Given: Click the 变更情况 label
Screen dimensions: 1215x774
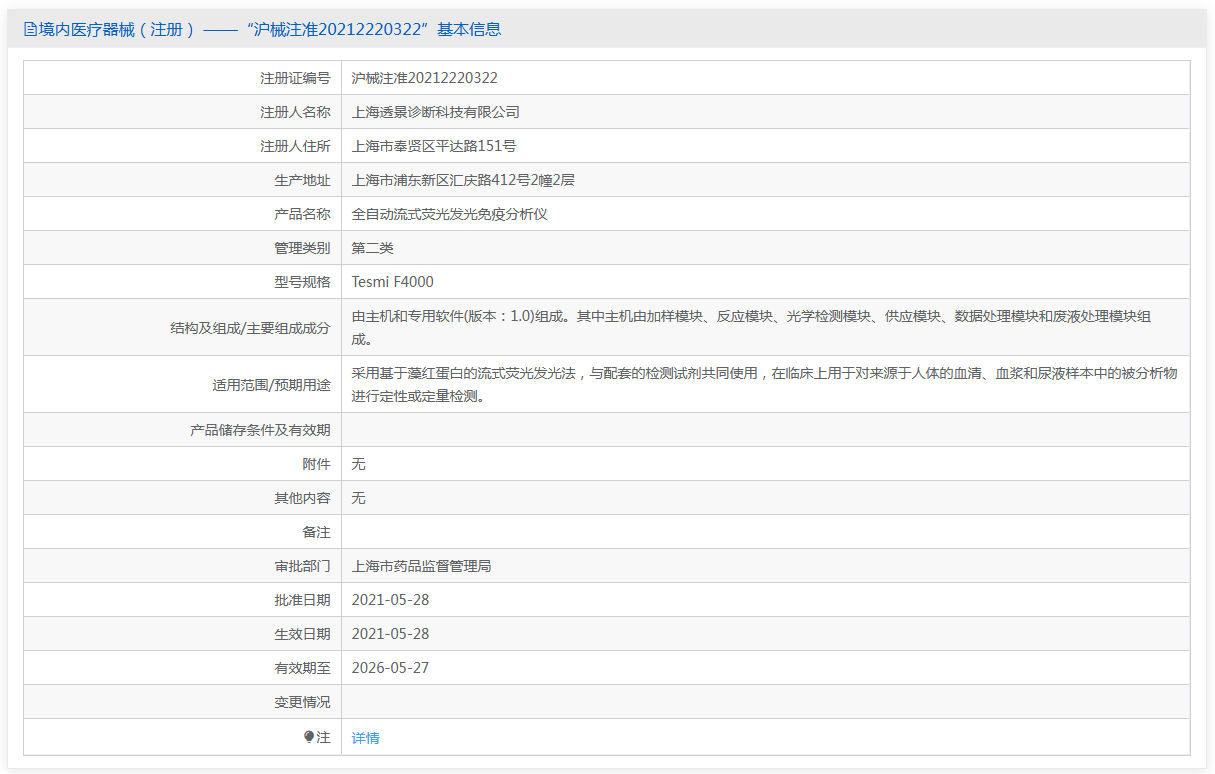Looking at the screenshot, I should click(x=302, y=702).
